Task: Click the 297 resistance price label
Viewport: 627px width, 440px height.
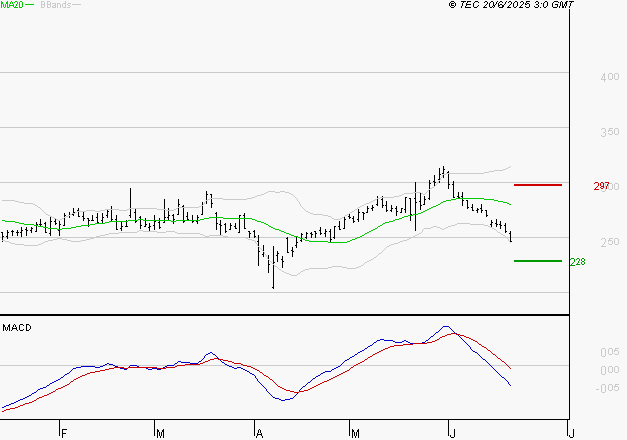Action: click(601, 186)
